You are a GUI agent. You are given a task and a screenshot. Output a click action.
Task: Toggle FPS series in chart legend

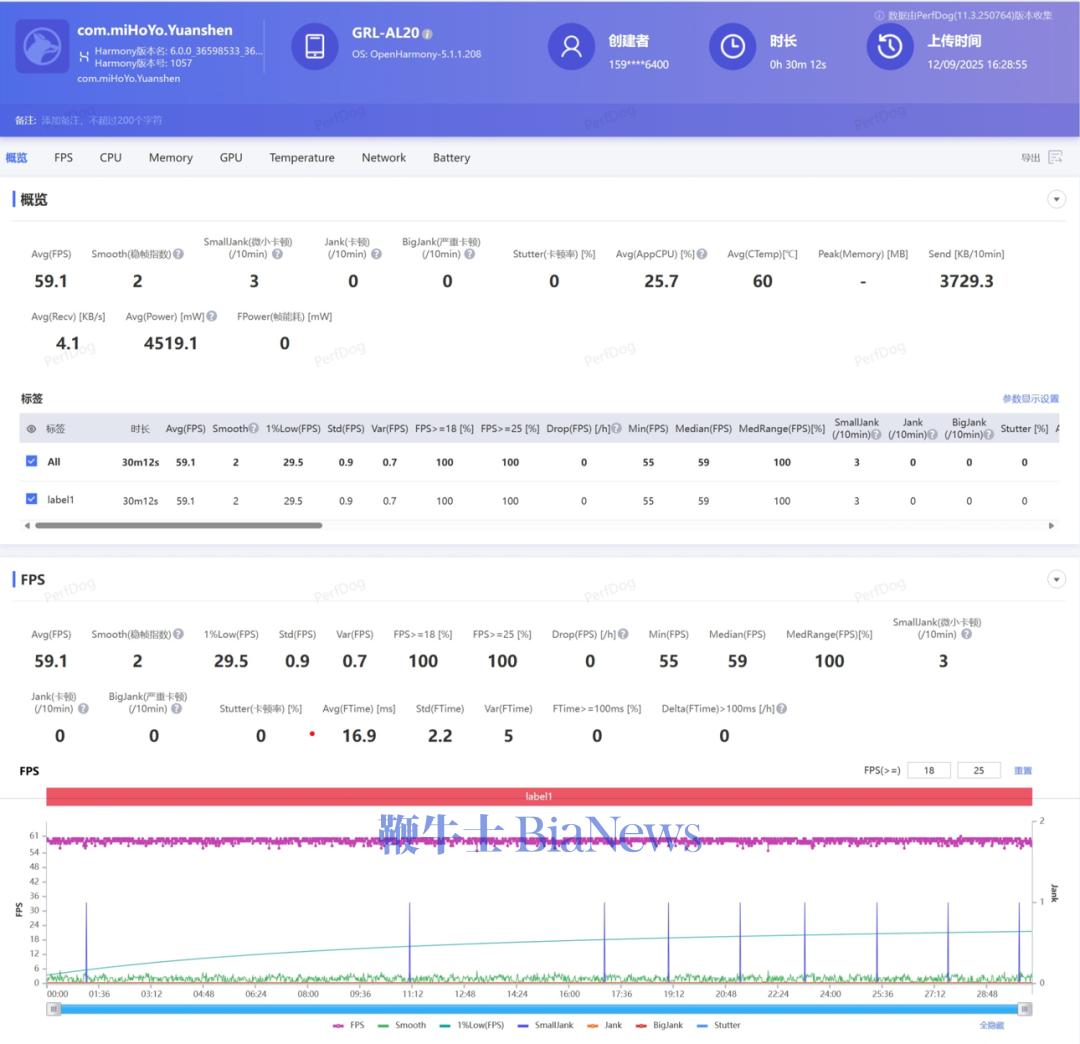(349, 1025)
